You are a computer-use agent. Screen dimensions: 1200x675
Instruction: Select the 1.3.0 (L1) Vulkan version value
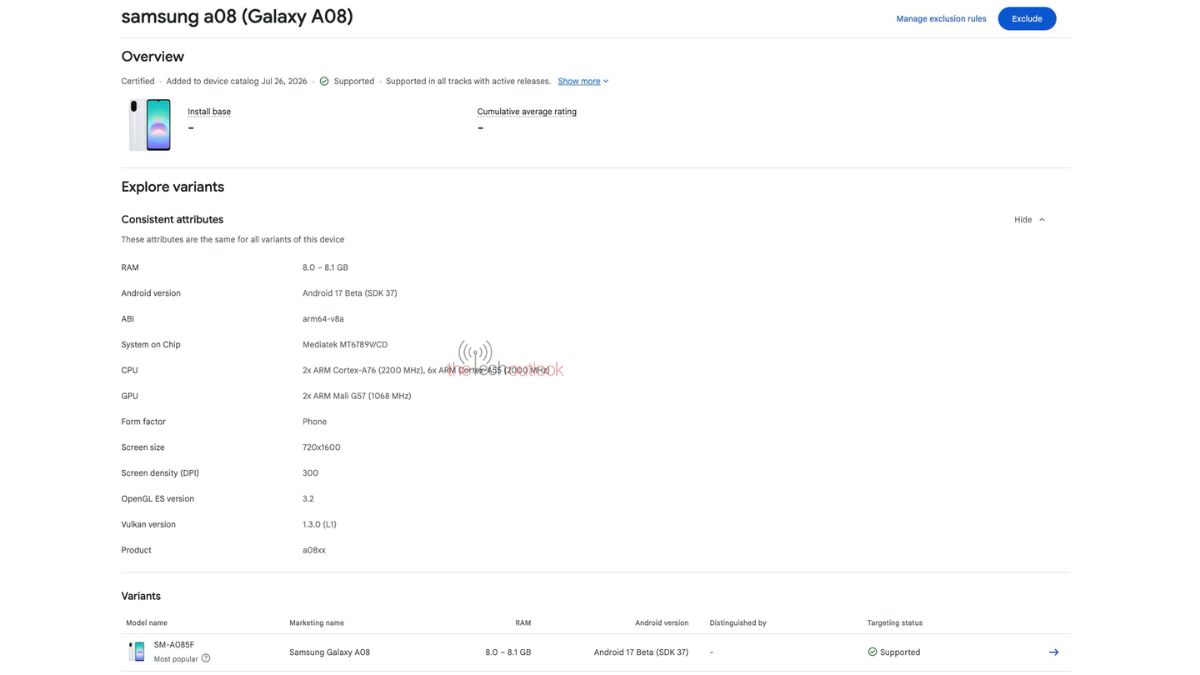[x=322, y=524]
